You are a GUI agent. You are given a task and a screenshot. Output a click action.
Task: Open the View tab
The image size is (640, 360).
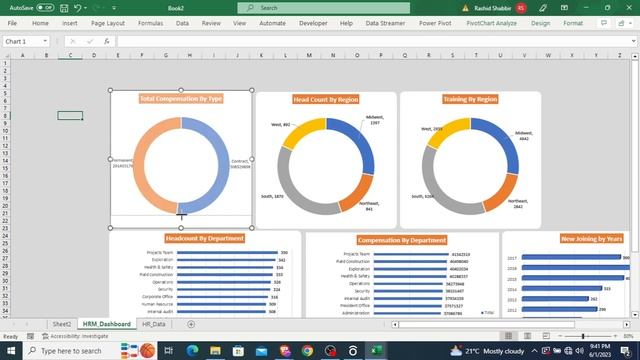240,23
